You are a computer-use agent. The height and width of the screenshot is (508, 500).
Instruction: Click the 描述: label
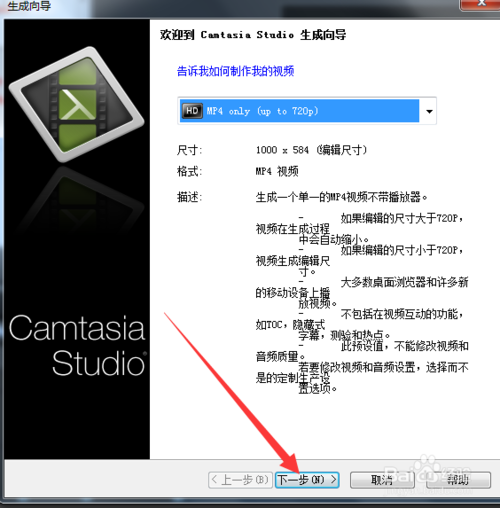point(189,197)
